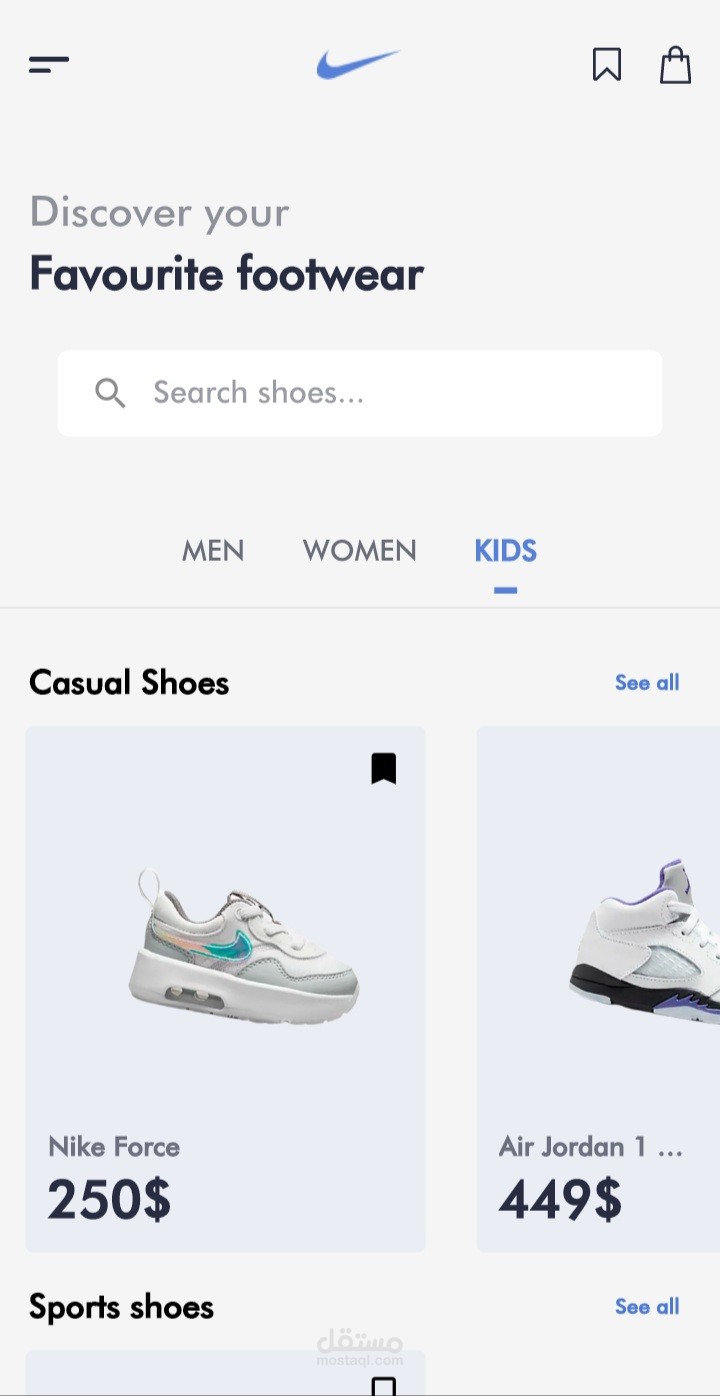See all Casual Shoes
Image resolution: width=720 pixels, height=1396 pixels.
coord(647,683)
